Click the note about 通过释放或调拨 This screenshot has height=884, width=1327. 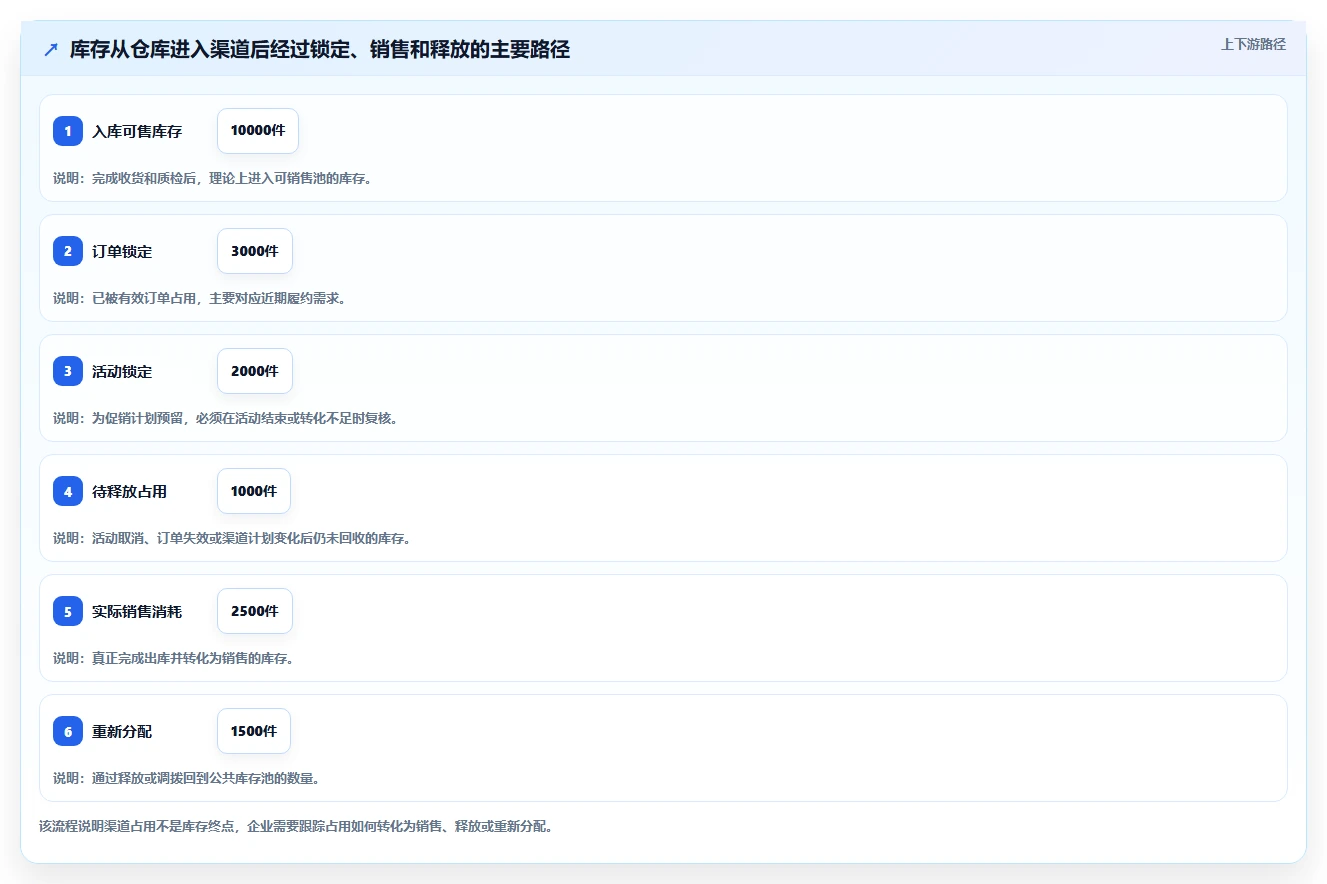coord(186,778)
